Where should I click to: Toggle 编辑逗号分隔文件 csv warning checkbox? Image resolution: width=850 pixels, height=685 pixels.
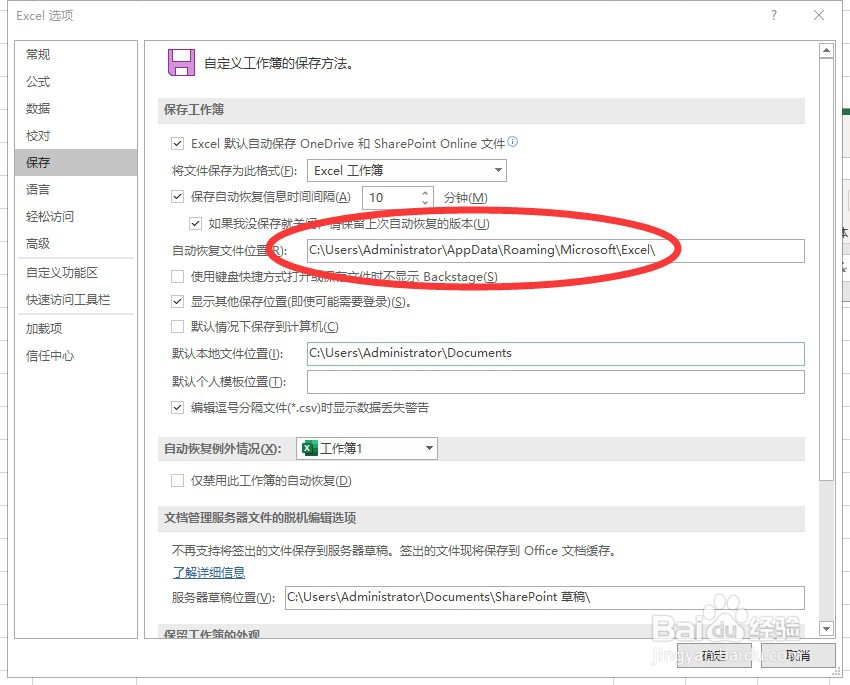tap(177, 408)
